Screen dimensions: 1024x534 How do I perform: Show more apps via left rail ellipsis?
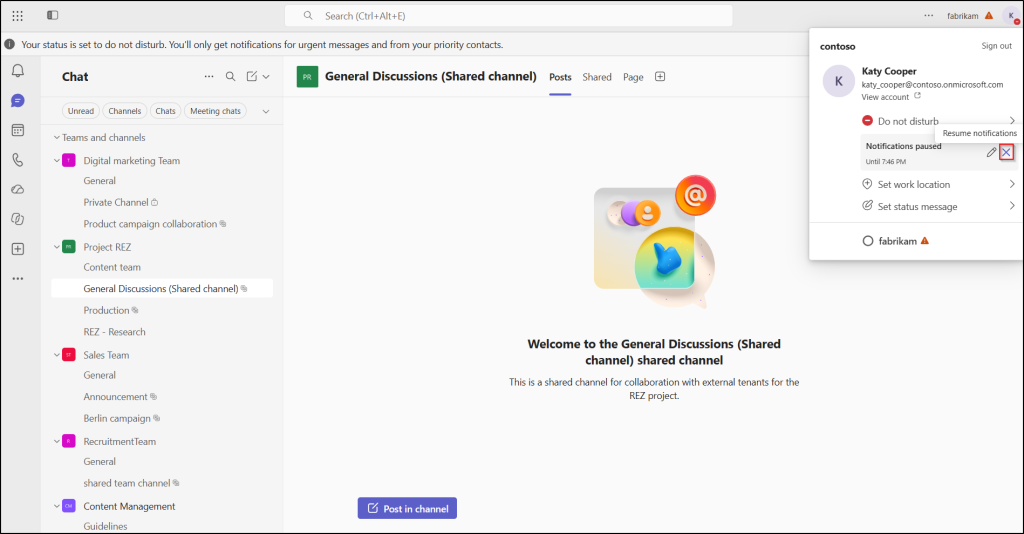18,279
